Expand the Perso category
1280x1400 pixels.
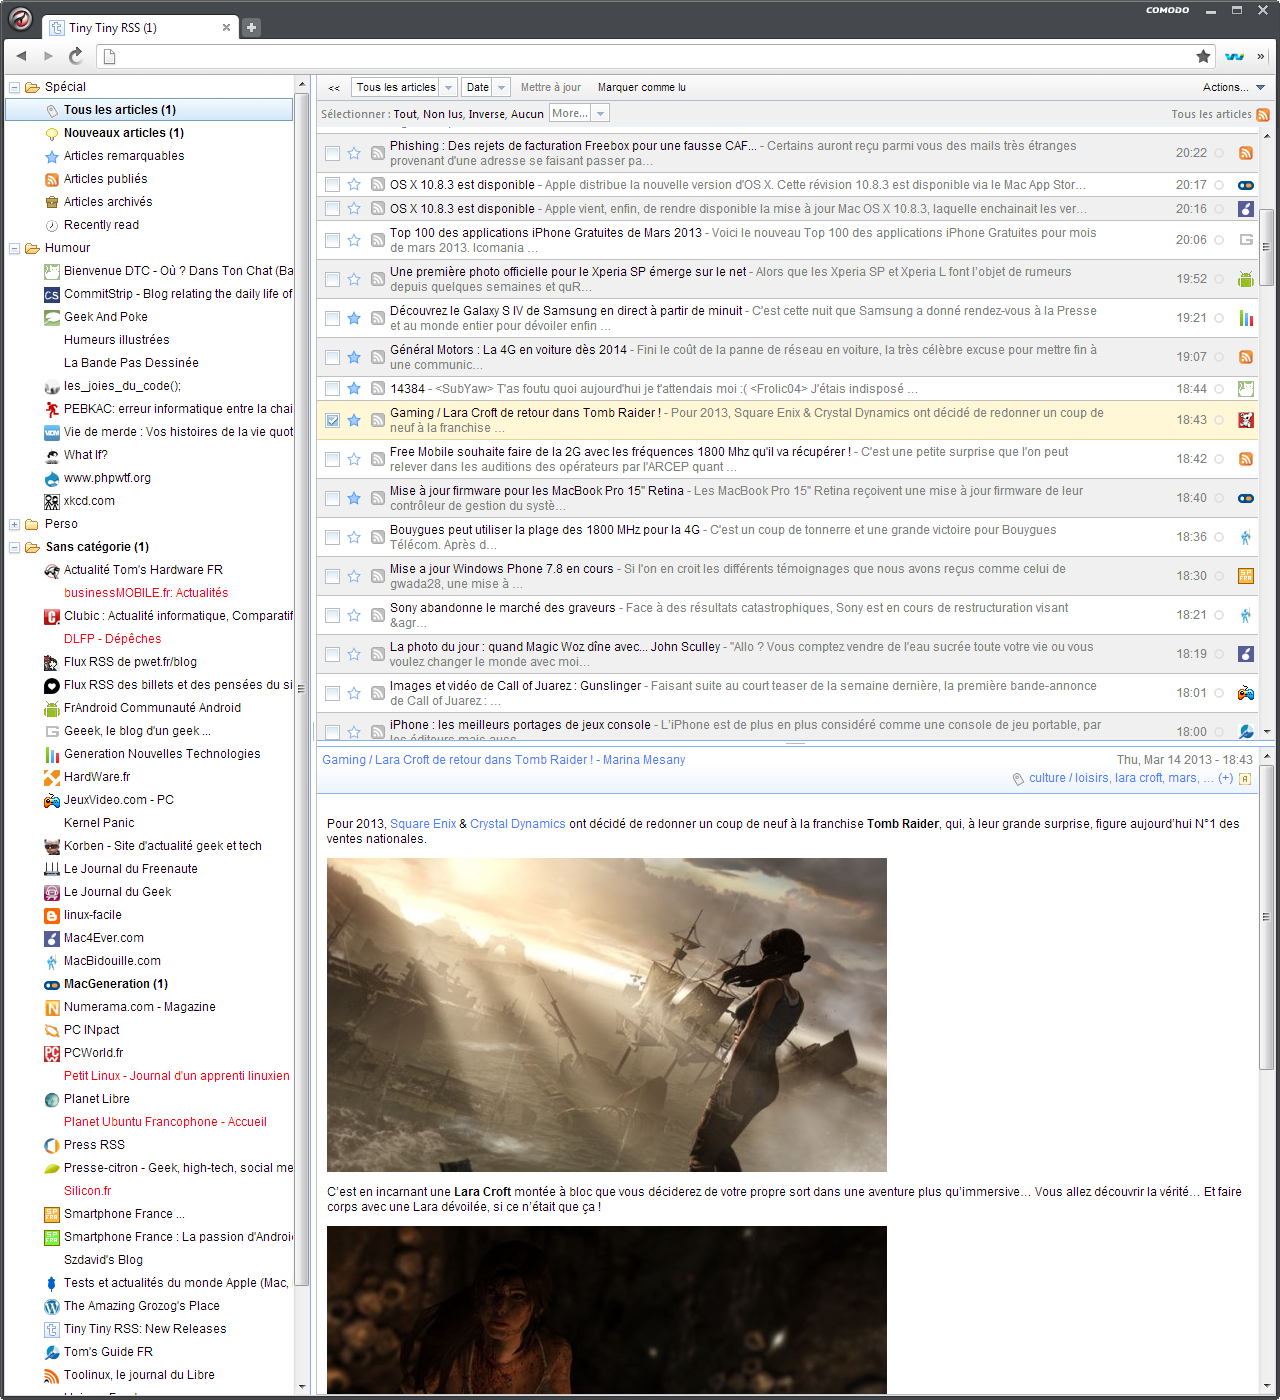coord(14,525)
